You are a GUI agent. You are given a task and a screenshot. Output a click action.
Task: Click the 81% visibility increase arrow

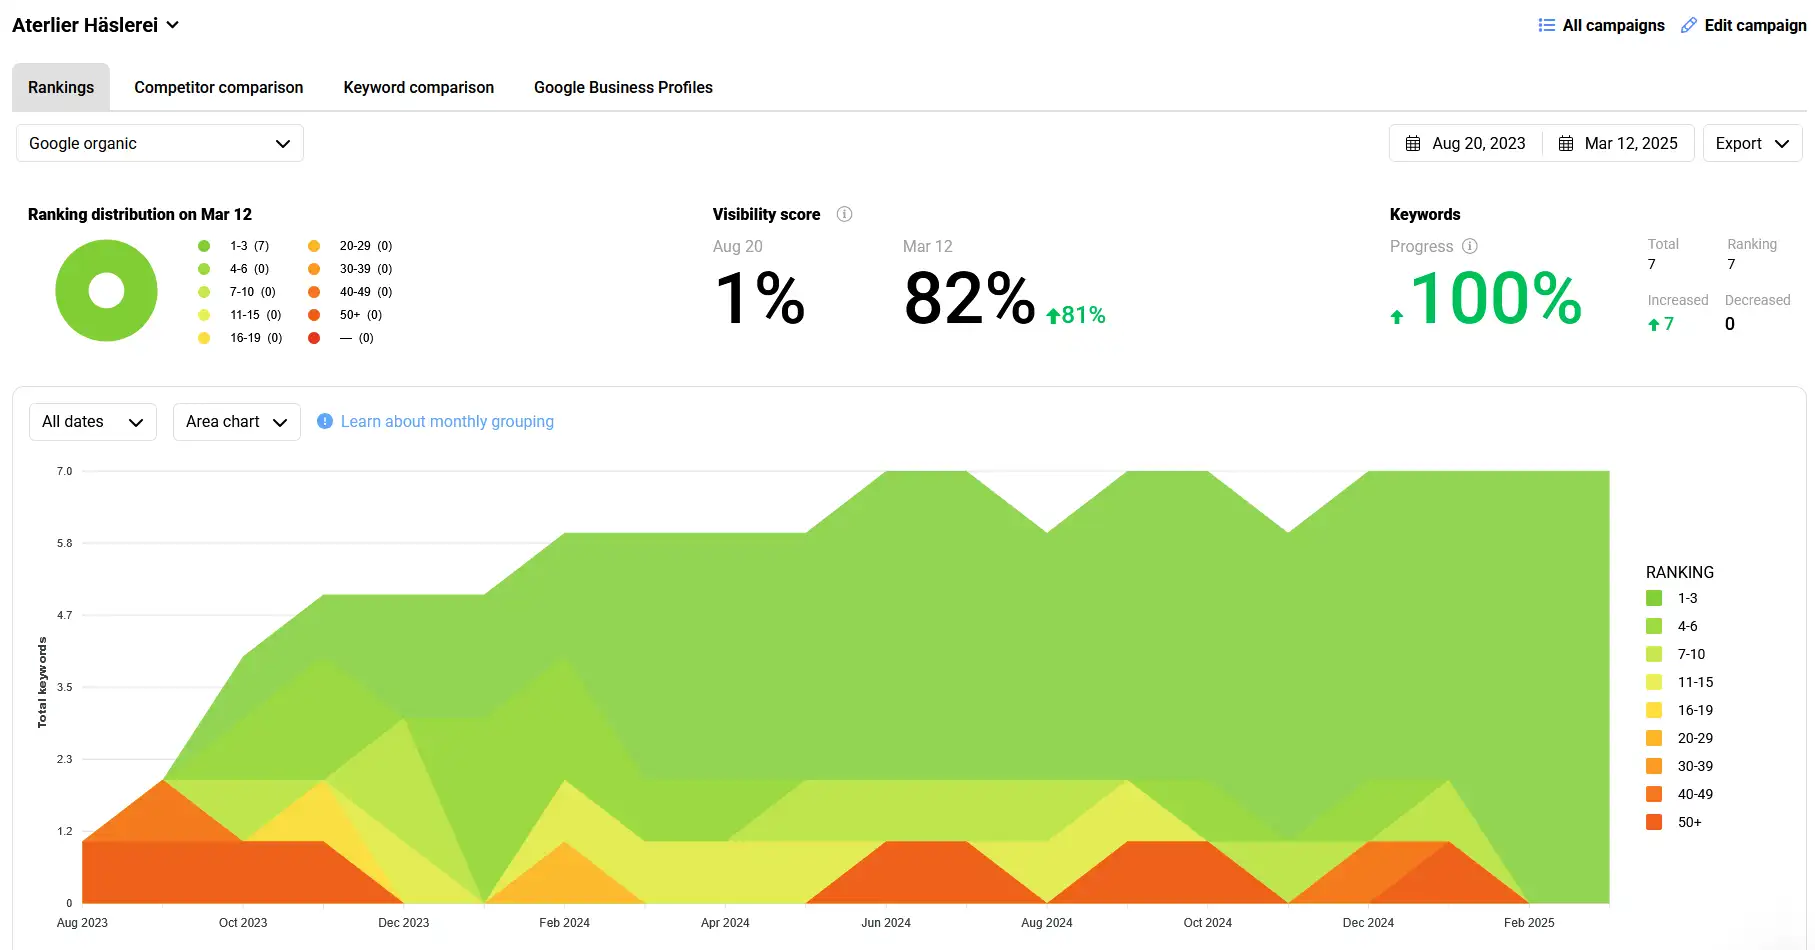[x=1053, y=316]
